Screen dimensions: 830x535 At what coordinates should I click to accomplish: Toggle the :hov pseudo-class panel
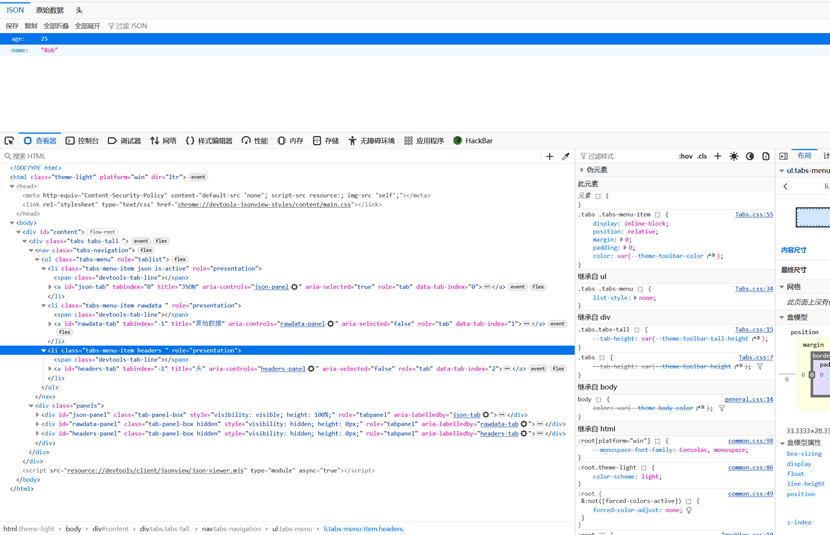pyautogui.click(x=685, y=156)
